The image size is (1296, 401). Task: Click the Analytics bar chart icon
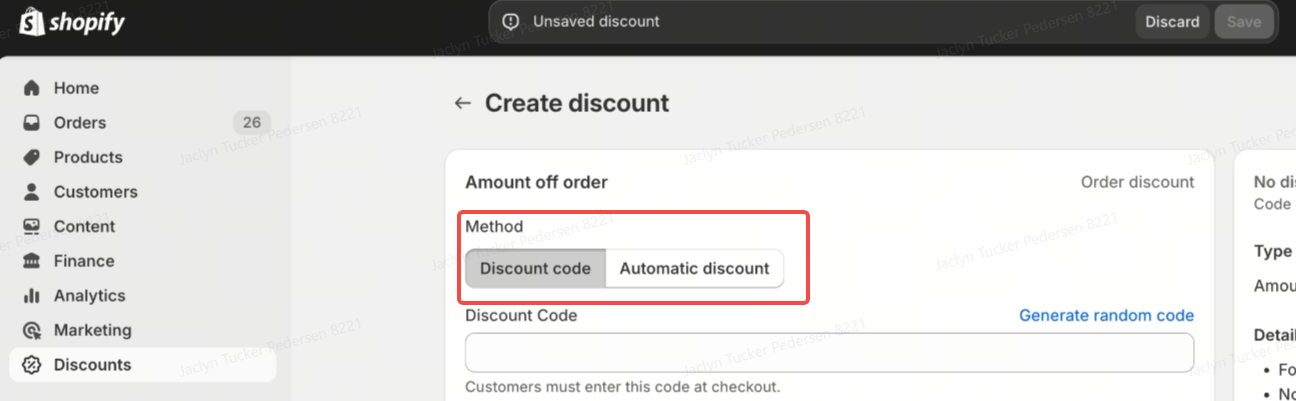pos(32,296)
